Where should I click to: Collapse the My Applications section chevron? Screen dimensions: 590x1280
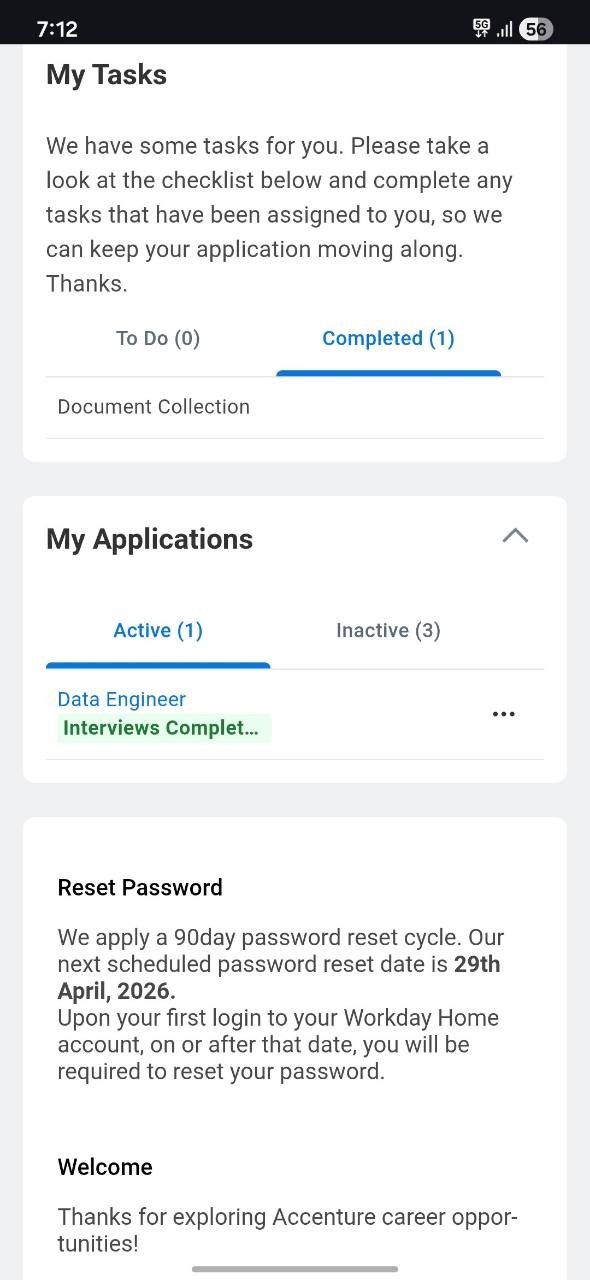click(515, 536)
